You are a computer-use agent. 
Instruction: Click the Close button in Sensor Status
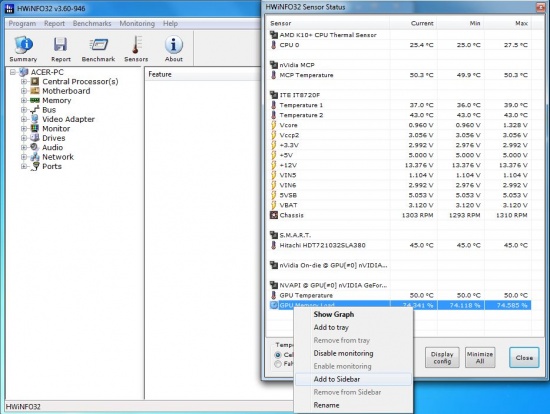524,358
